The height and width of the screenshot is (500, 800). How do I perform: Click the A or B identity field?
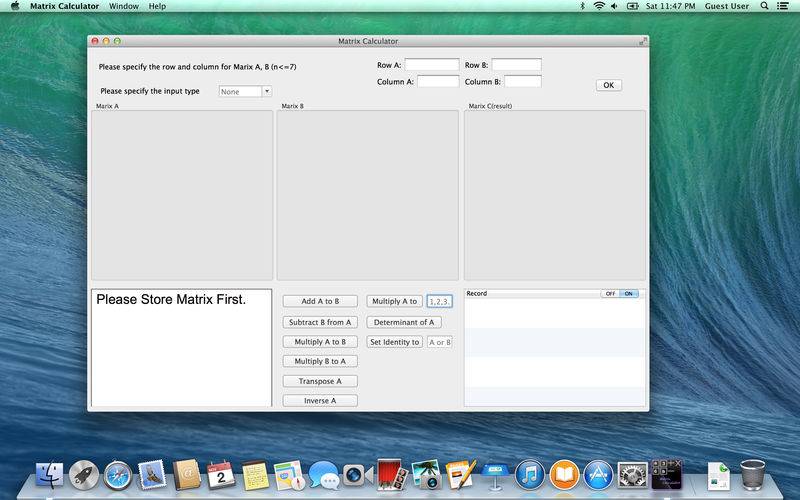[x=439, y=342]
